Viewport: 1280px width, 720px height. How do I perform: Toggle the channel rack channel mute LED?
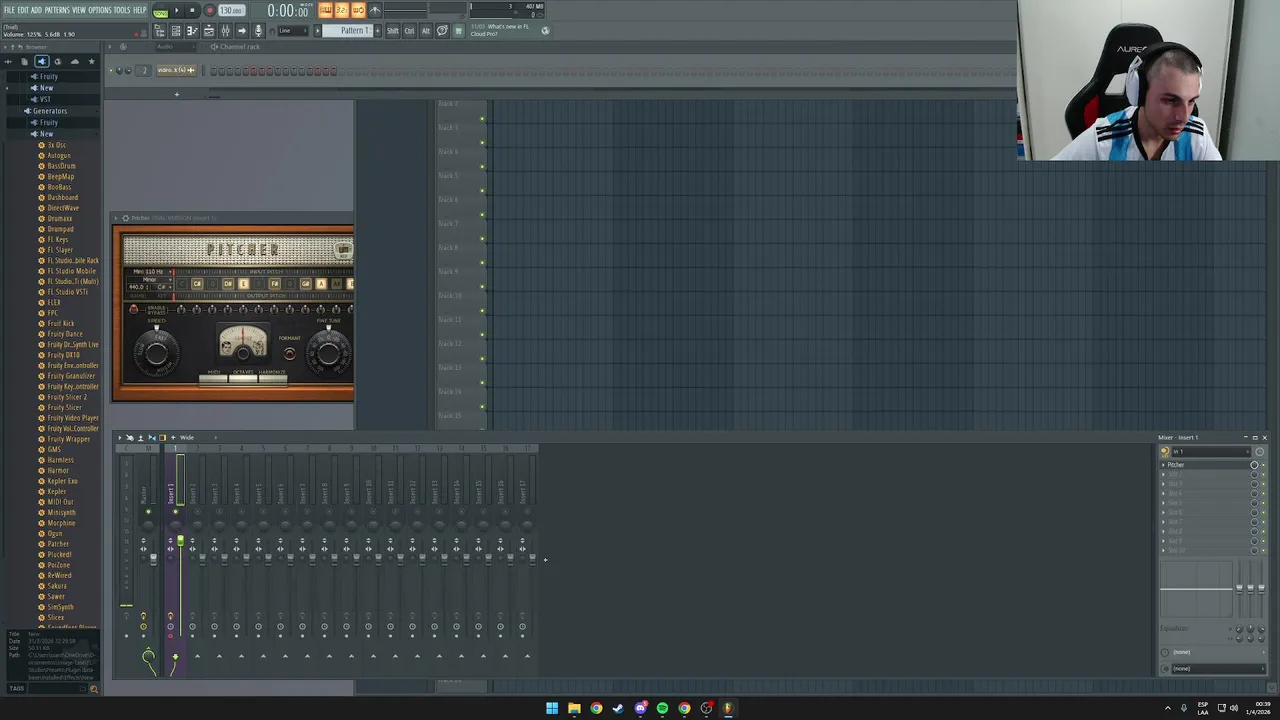pyautogui.click(x=111, y=70)
